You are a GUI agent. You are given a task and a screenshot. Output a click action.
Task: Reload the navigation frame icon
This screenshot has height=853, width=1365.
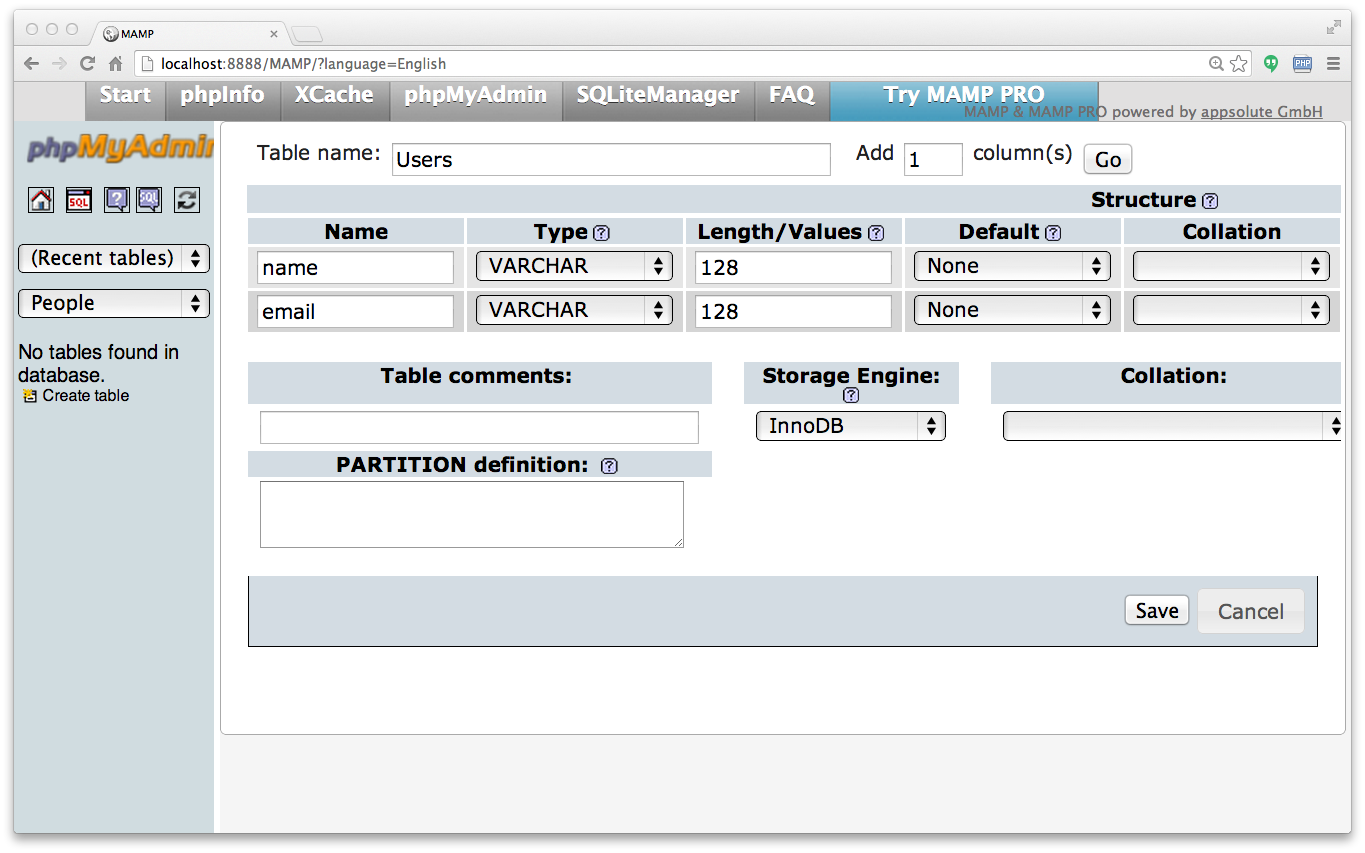[187, 200]
